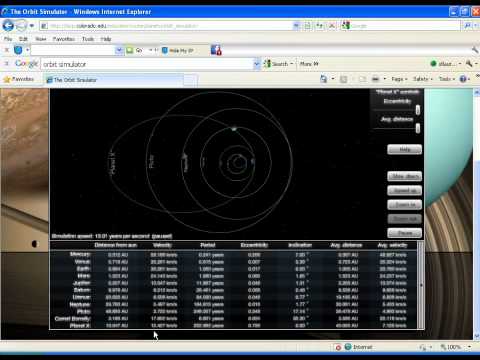Click the Zoom in button

[404, 204]
